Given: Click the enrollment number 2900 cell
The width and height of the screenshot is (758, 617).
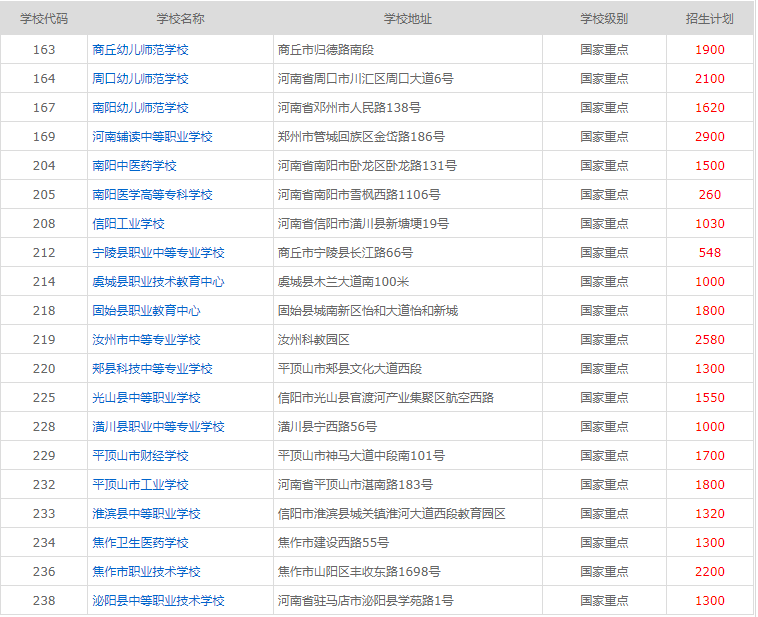Looking at the screenshot, I should pos(709,136).
